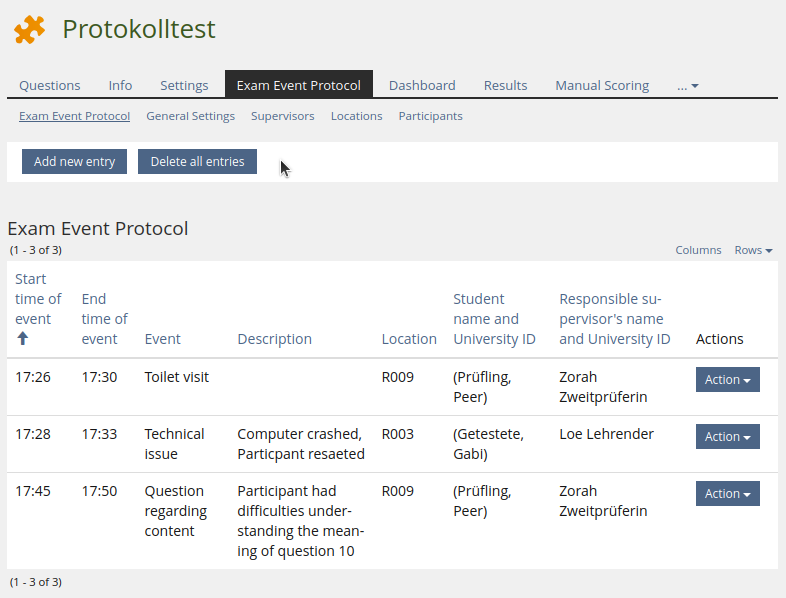This screenshot has width=786, height=598.
Task: Open the Locations subtab
Action: click(356, 116)
